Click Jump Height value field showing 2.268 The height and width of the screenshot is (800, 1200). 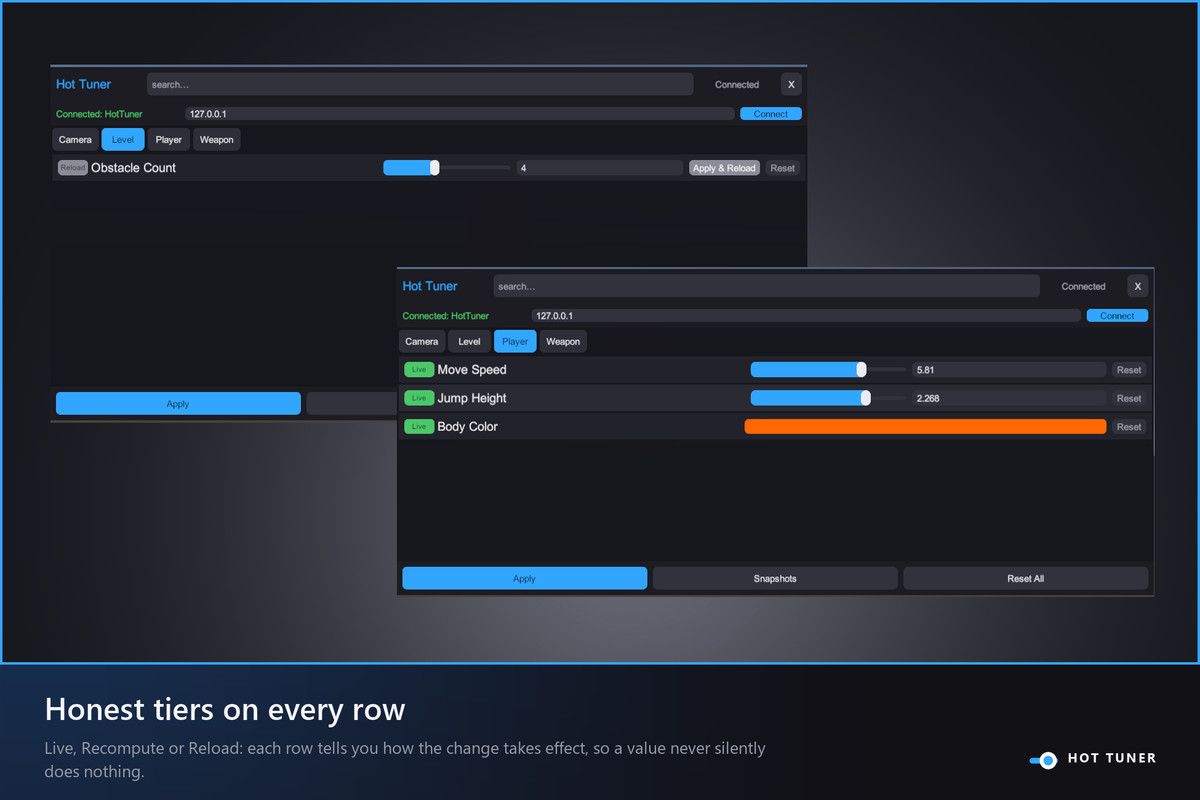[1009, 398]
